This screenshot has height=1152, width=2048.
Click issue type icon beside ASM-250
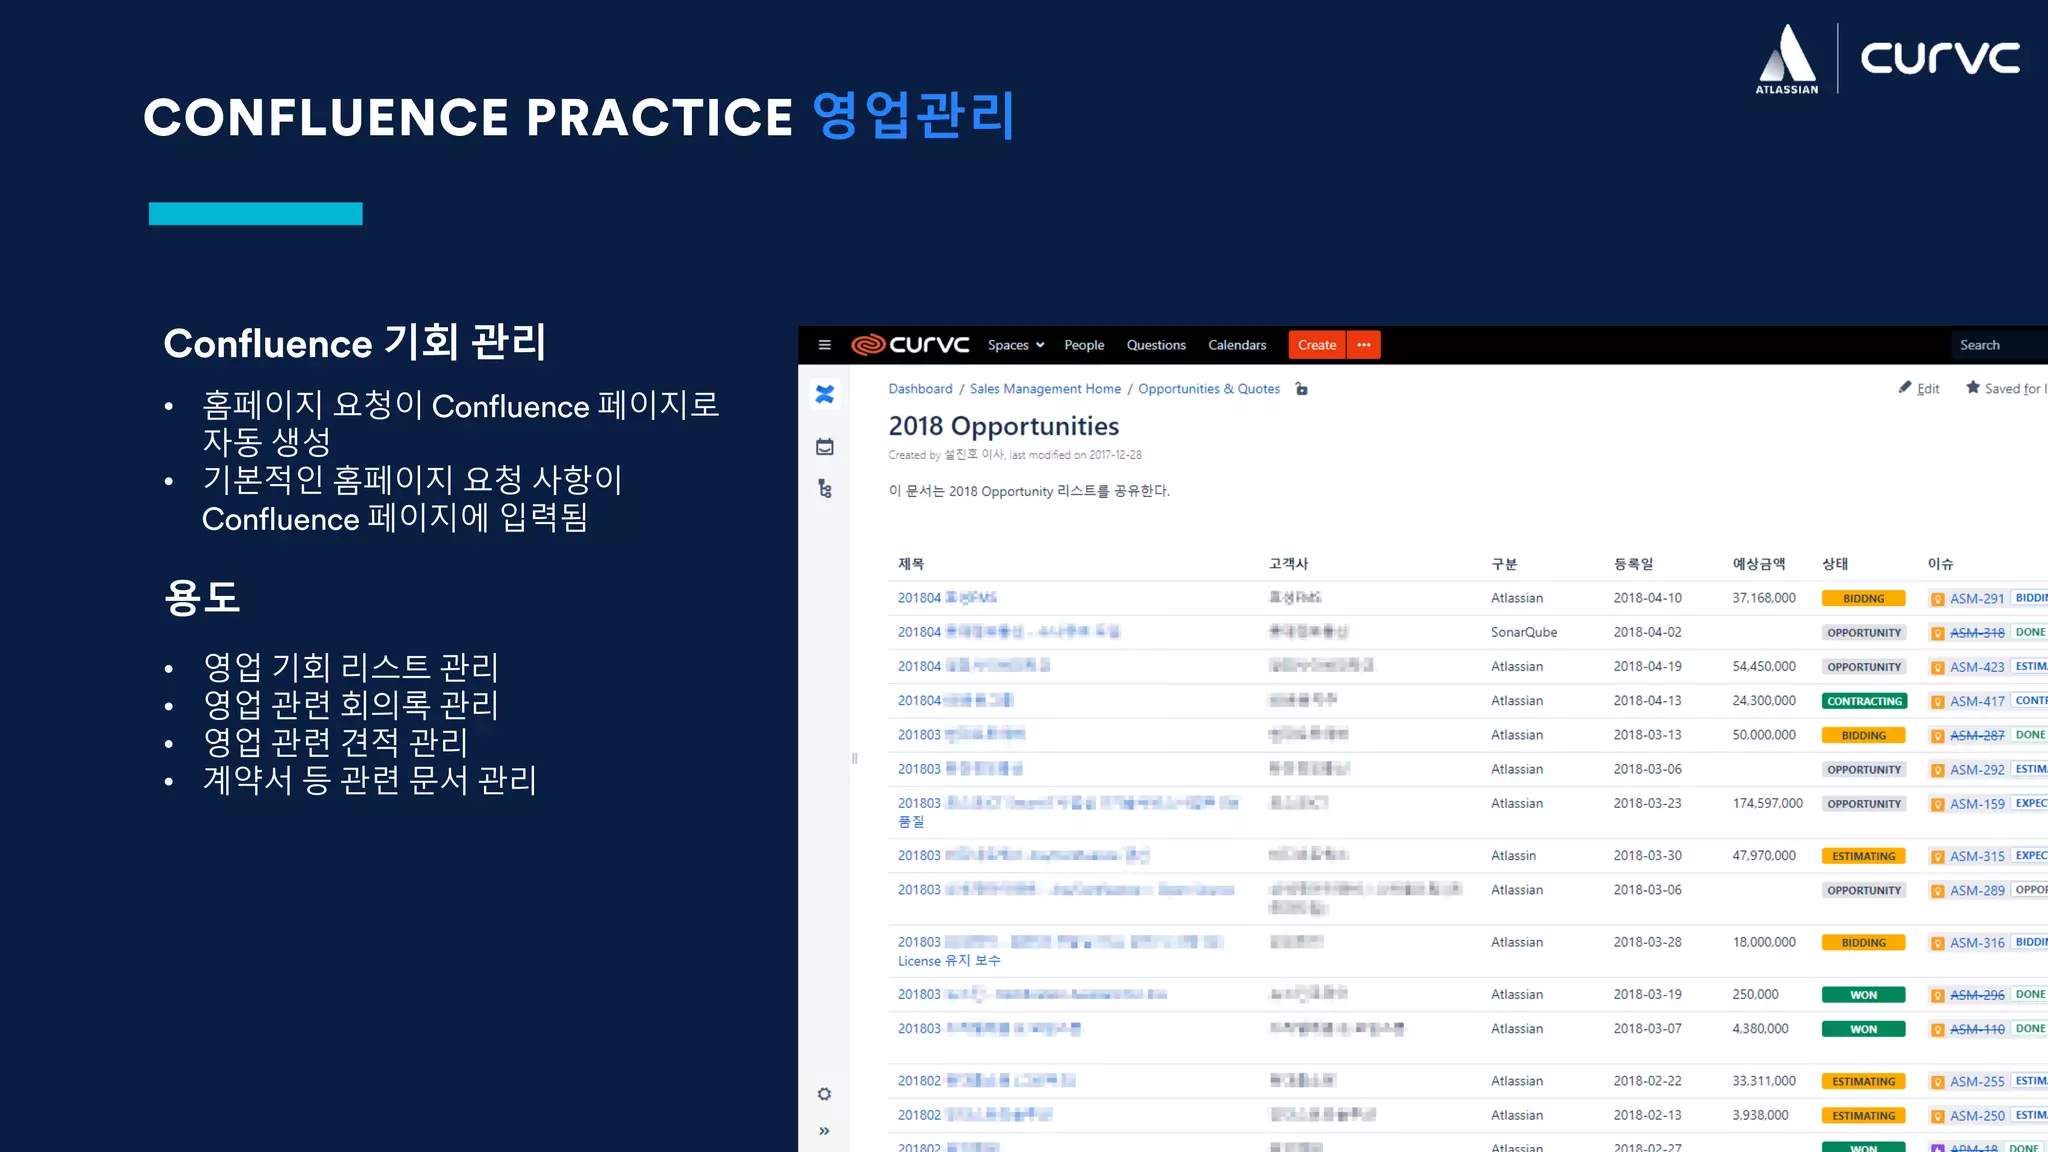[1937, 1116]
